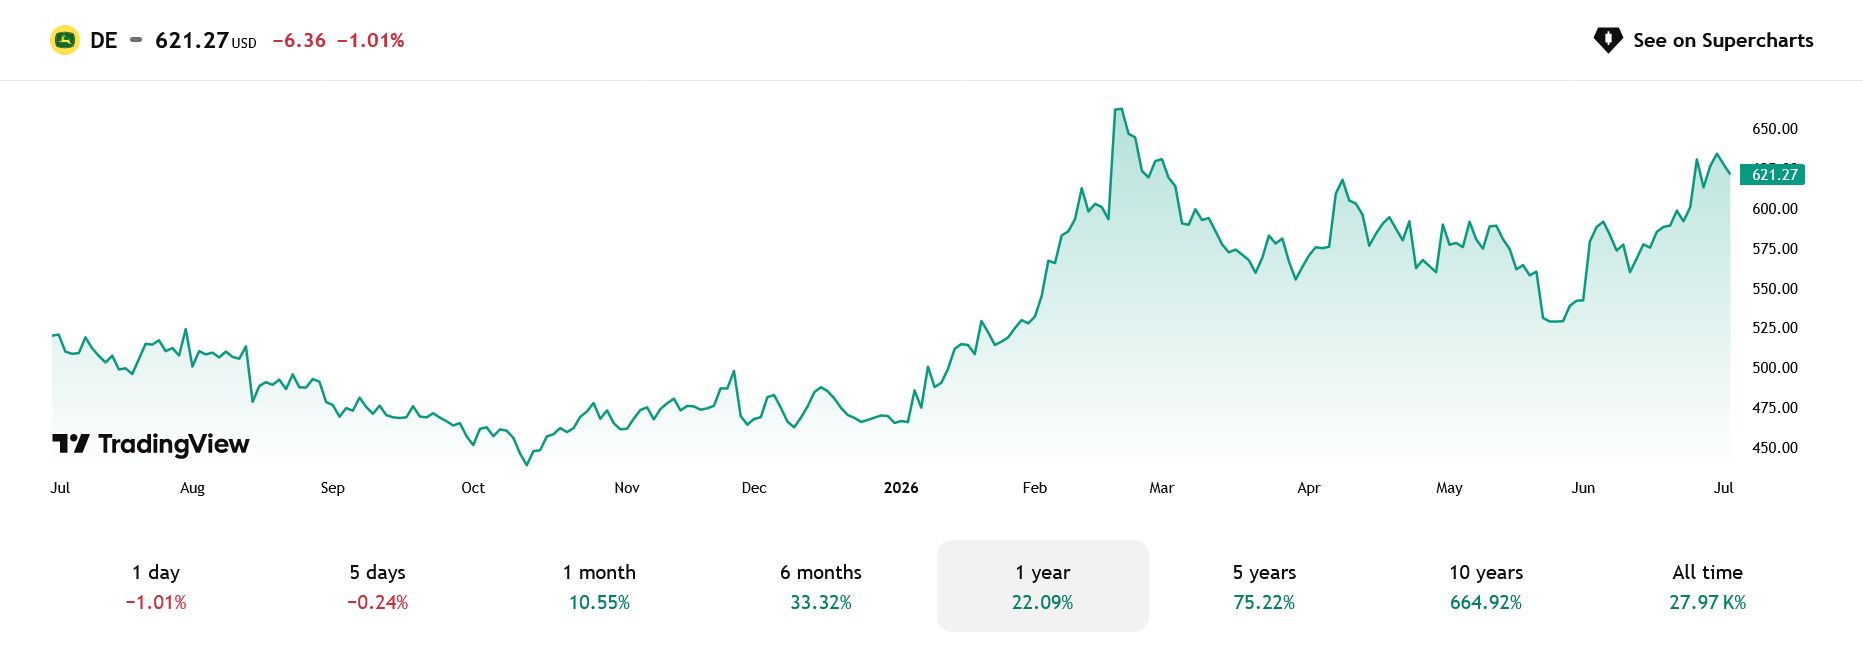Open See on Supercharts link
The height and width of the screenshot is (660, 1863).
coord(1703,40)
